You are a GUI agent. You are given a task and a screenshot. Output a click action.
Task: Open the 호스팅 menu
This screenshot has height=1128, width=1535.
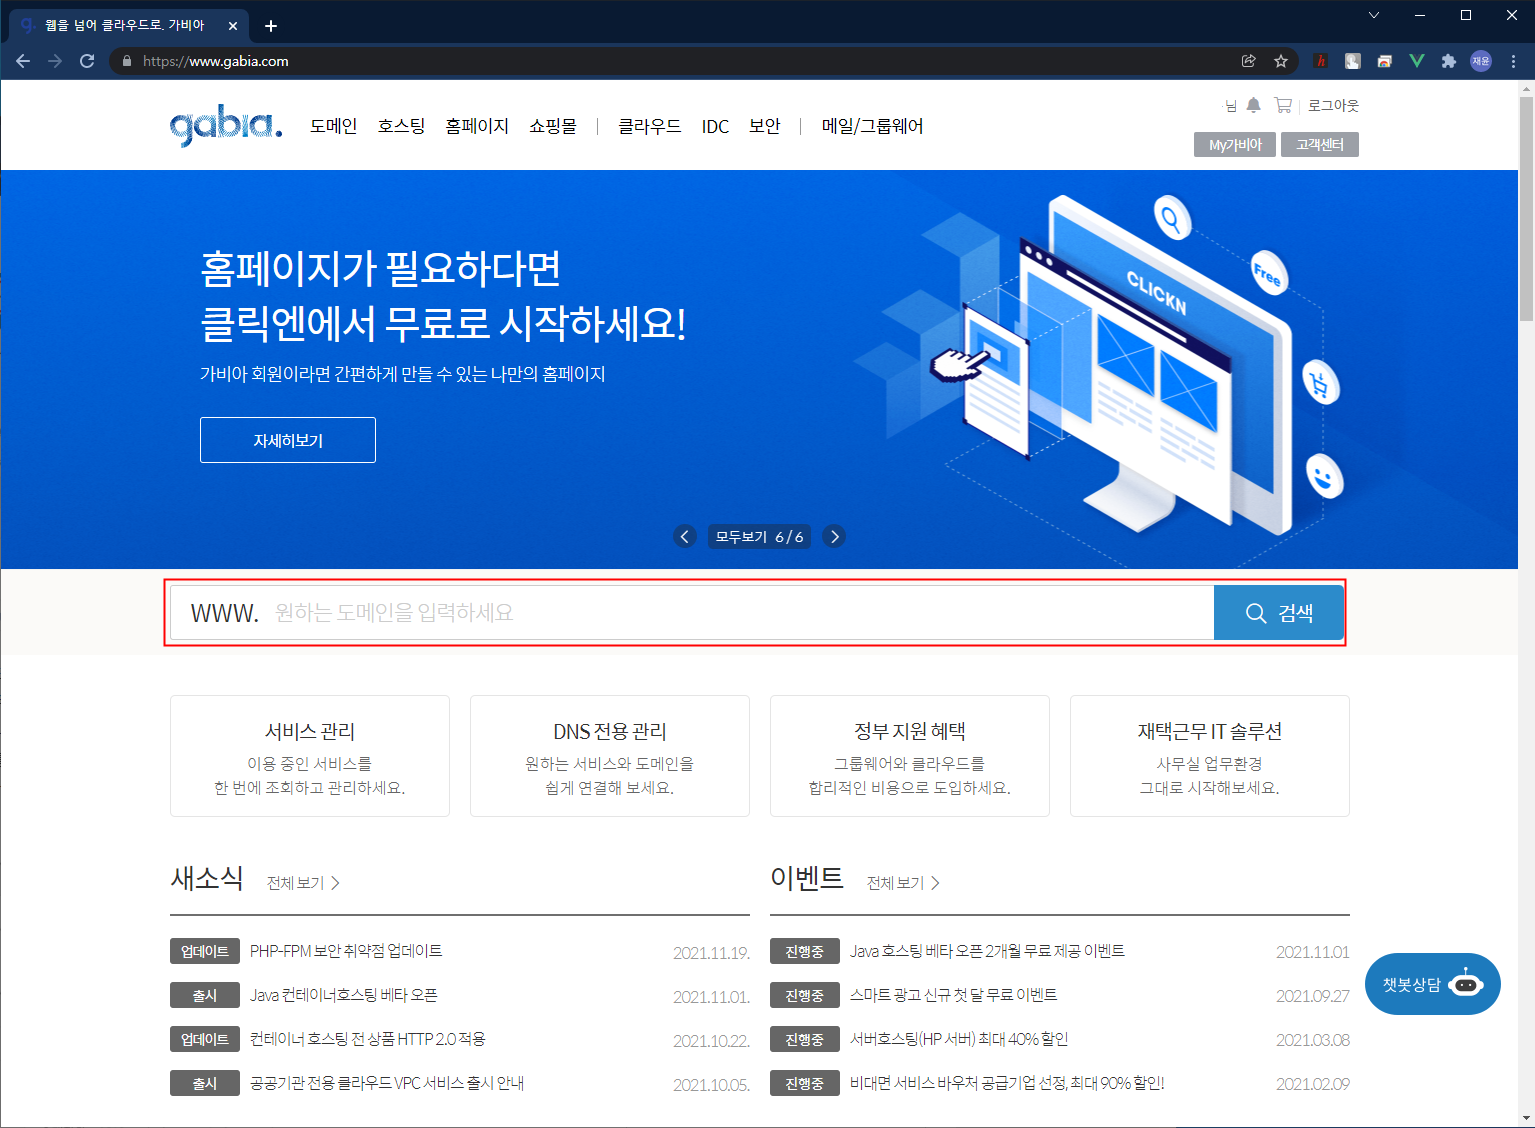(401, 126)
